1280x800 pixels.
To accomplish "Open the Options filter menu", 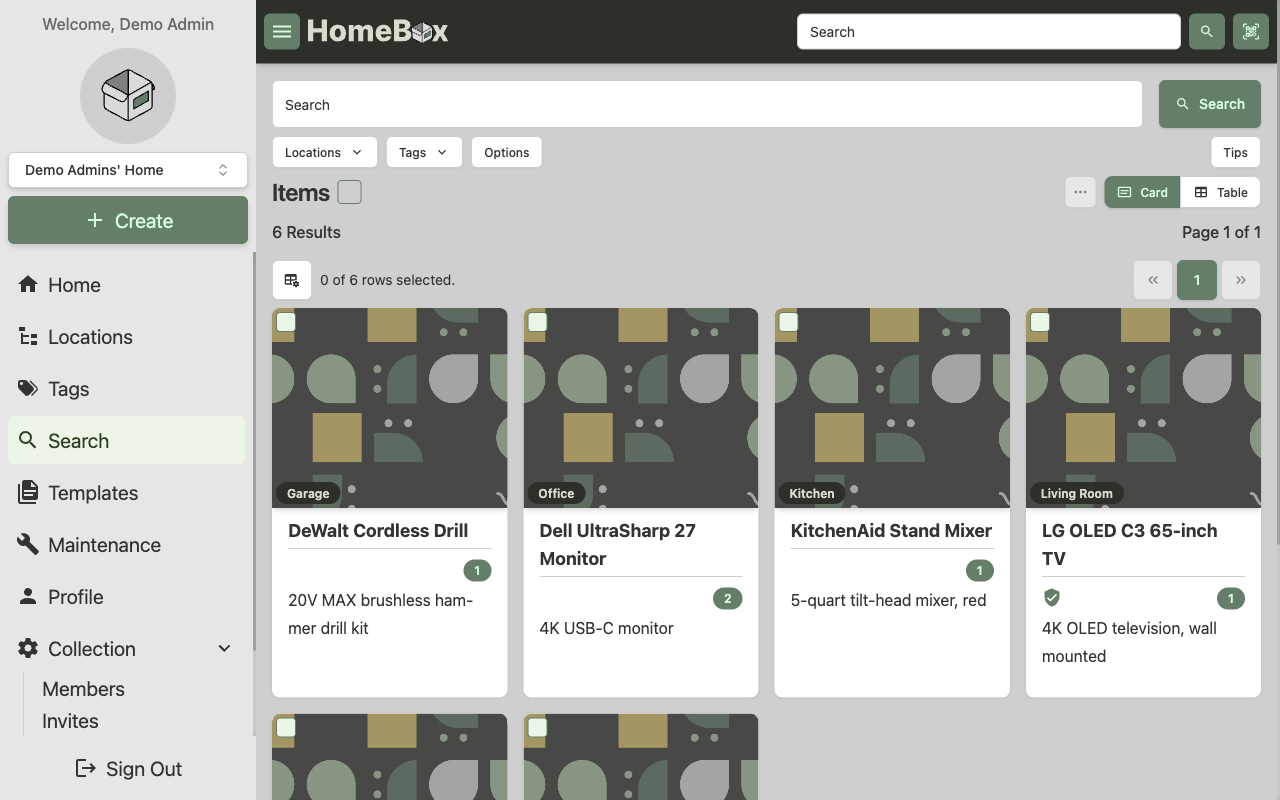I will pos(507,152).
